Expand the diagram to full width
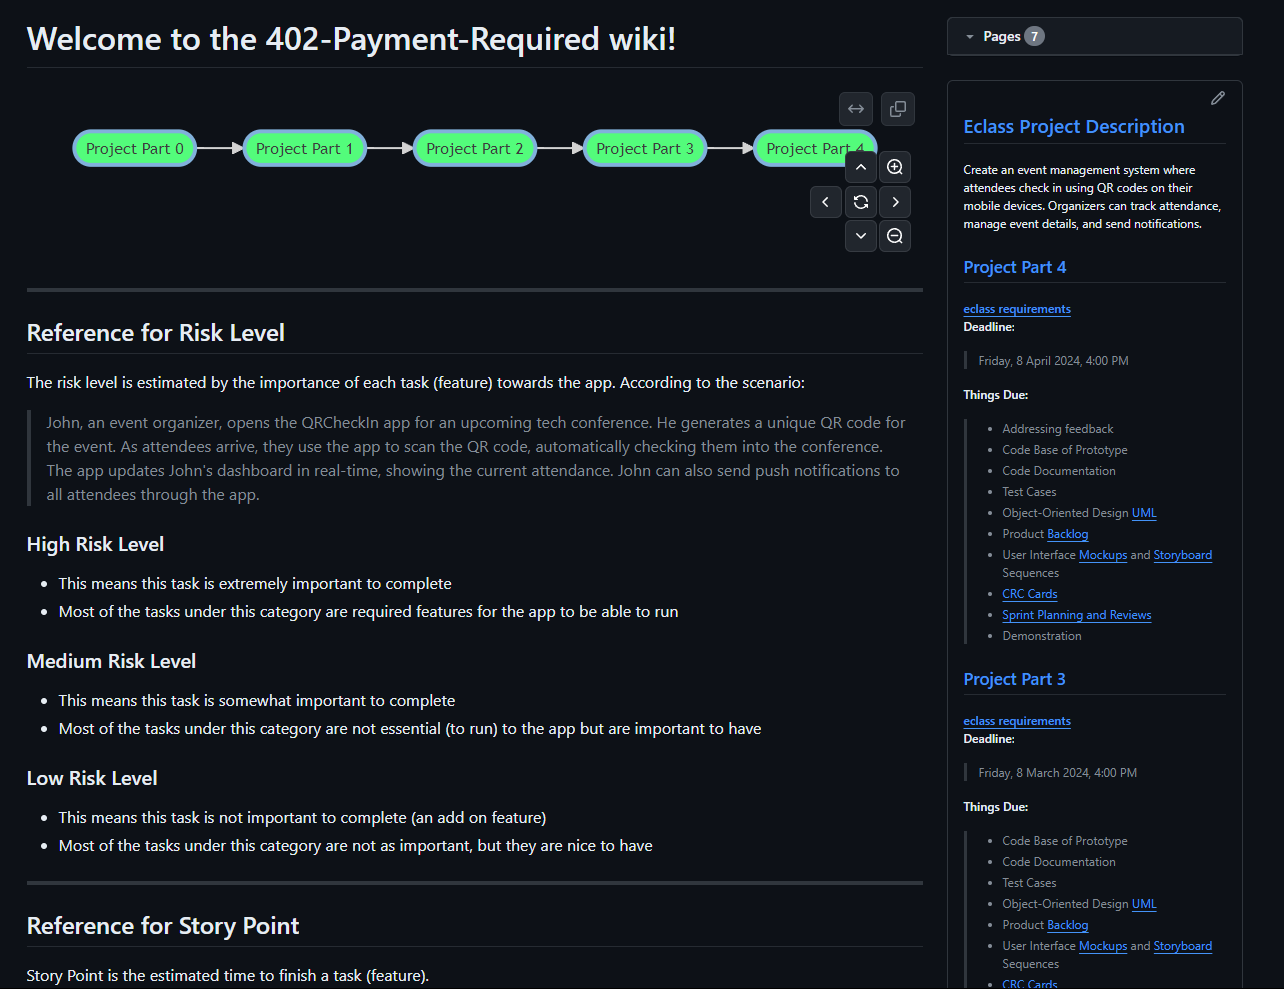The width and height of the screenshot is (1284, 989). click(x=856, y=109)
